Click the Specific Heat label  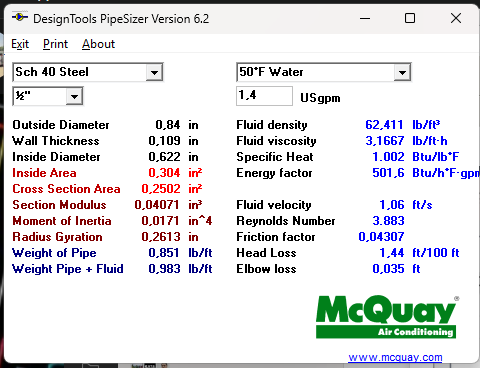point(275,157)
